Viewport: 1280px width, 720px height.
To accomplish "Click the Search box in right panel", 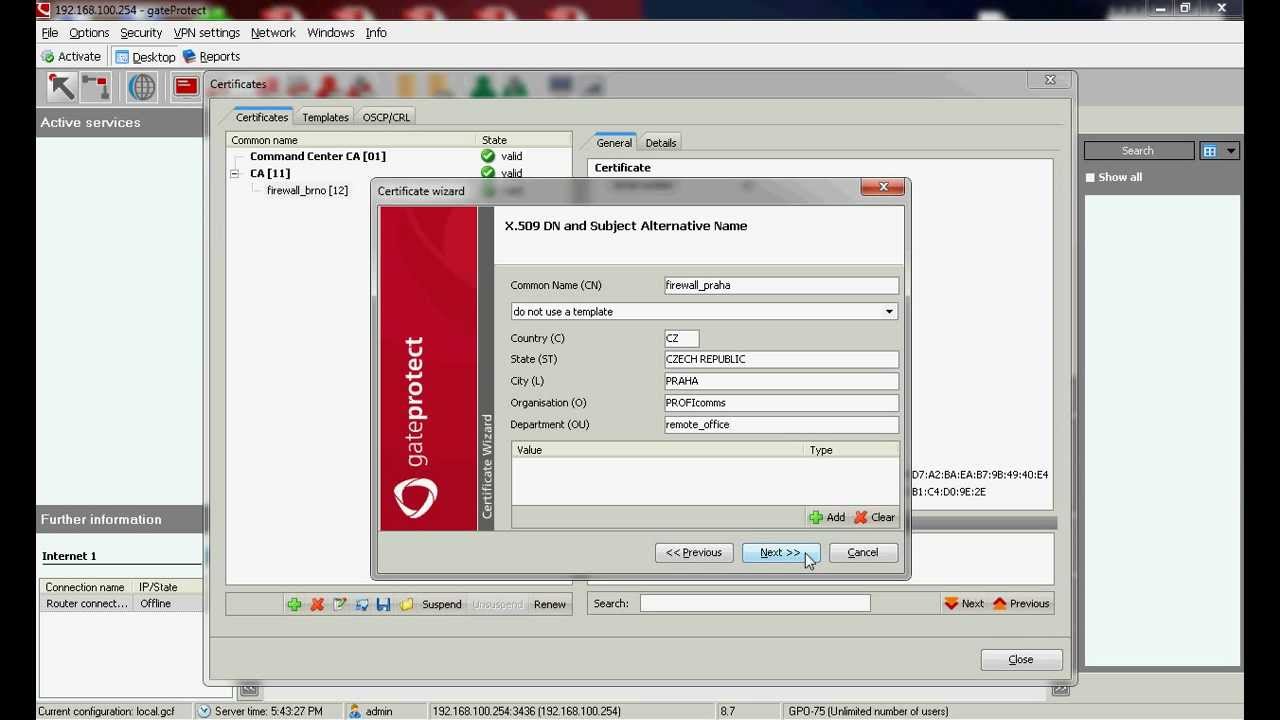I will click(x=1139, y=151).
